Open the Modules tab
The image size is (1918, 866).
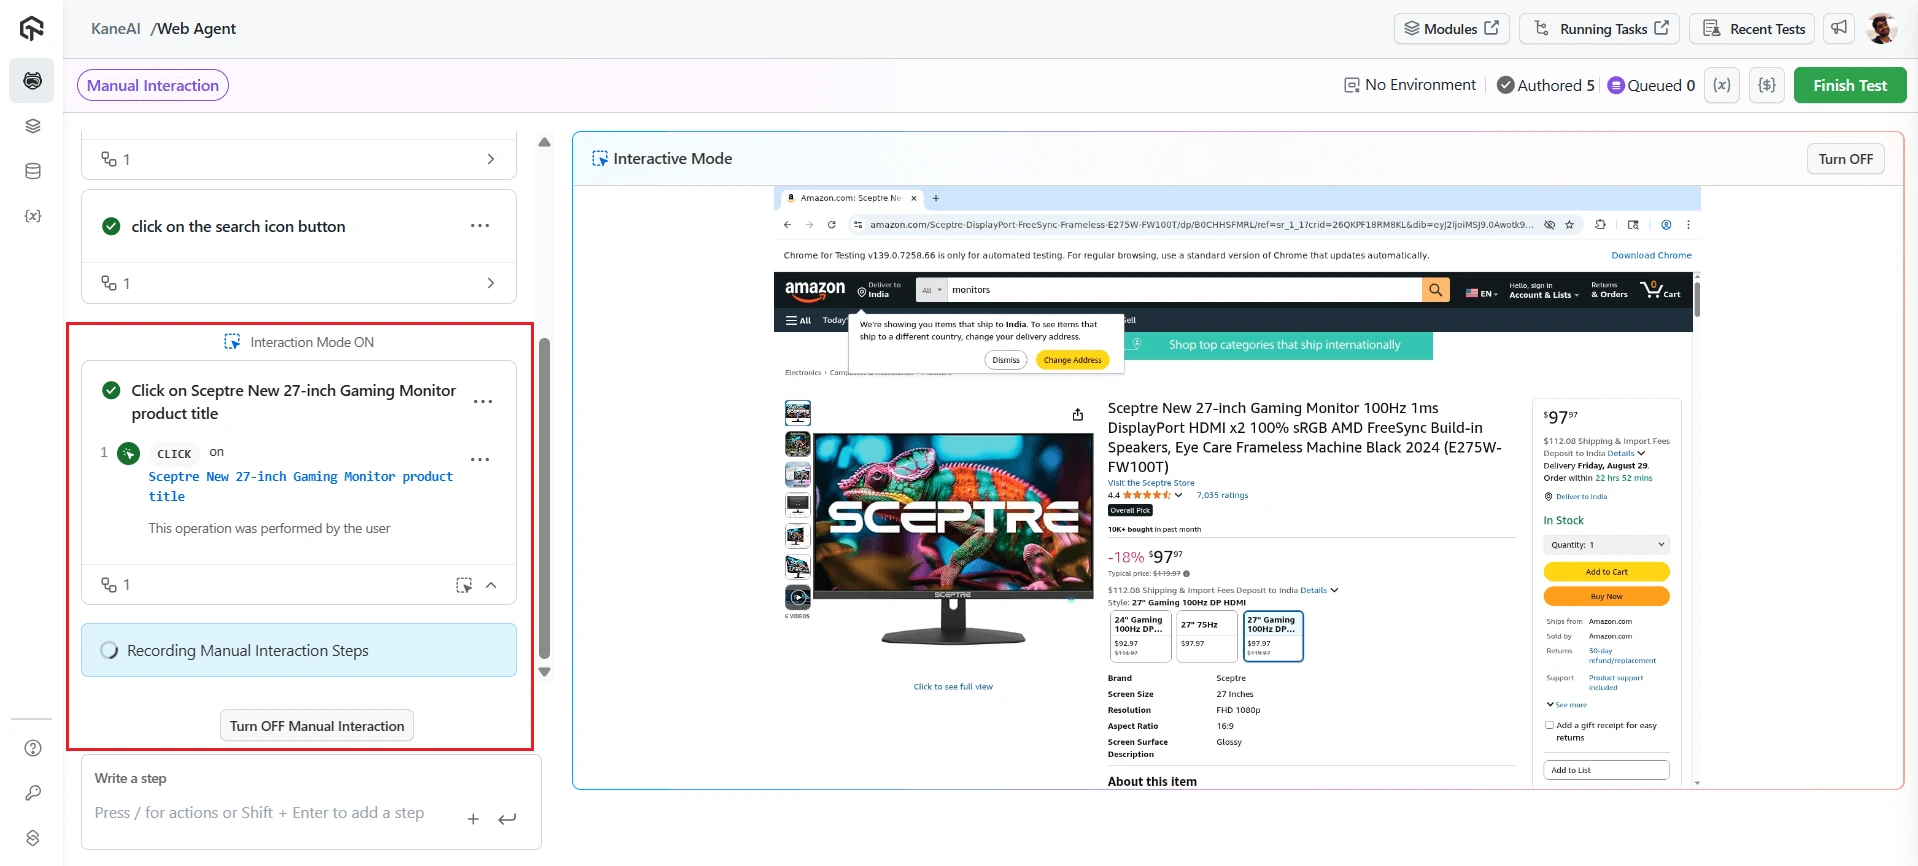(x=1451, y=29)
